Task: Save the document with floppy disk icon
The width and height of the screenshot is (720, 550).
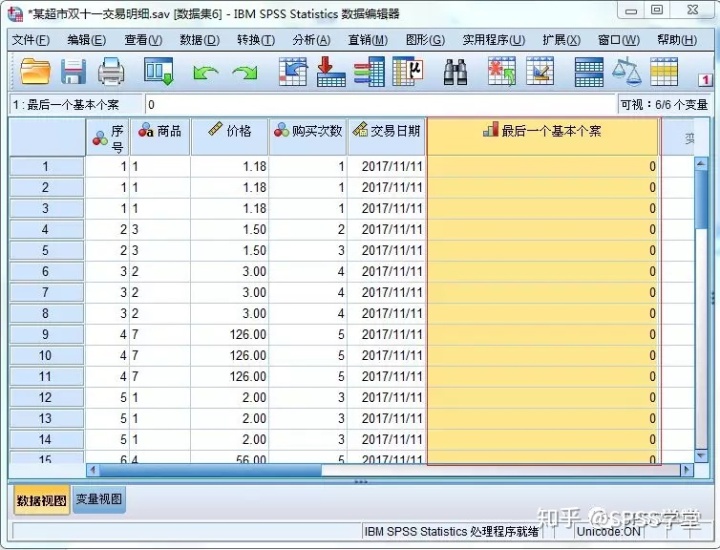Action: point(73,71)
